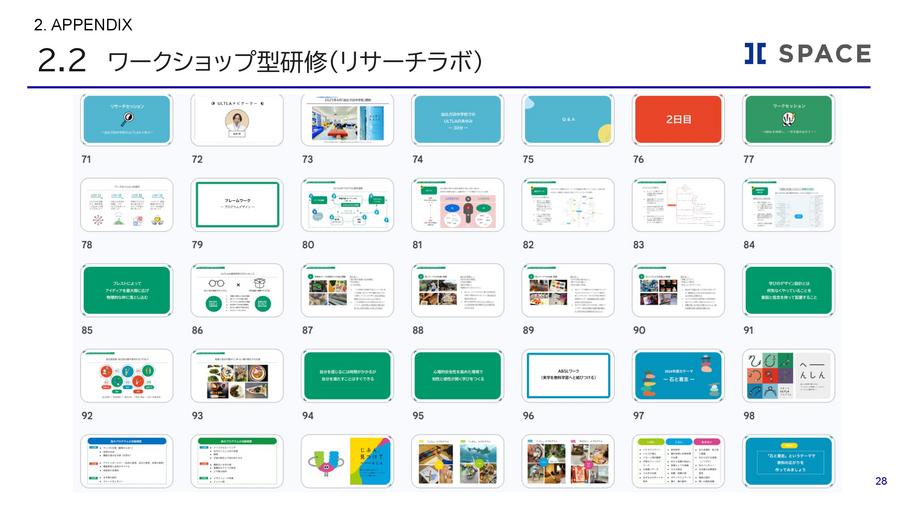
Task: Open the フレームワーク slide 79 thumbnail
Action: (237, 204)
